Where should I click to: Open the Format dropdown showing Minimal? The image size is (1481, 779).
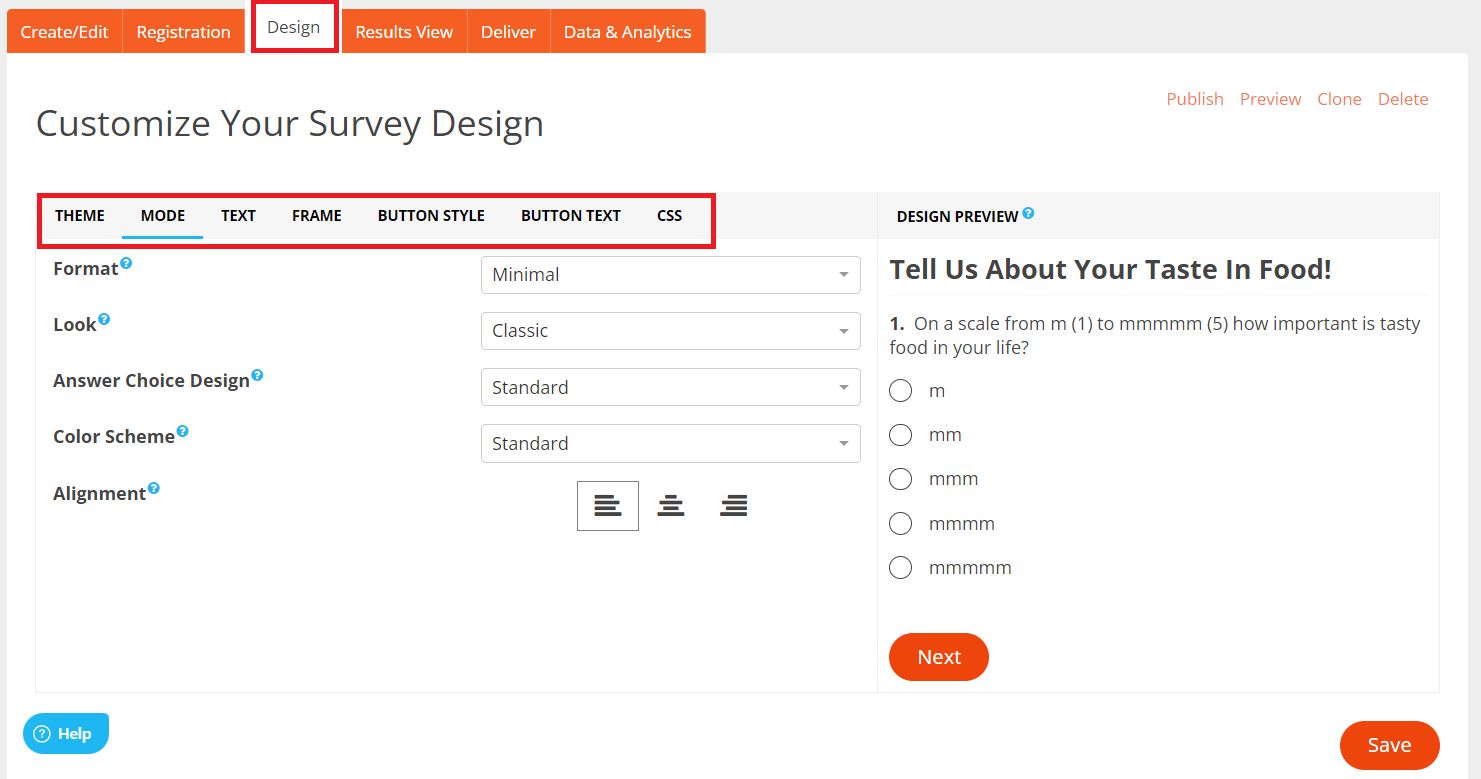[670, 275]
